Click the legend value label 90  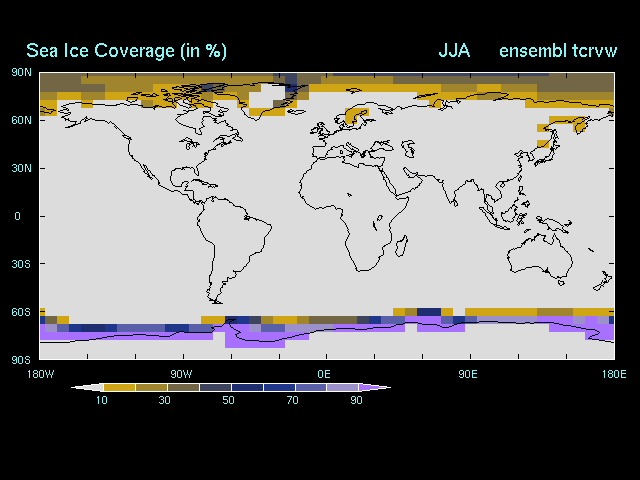(356, 400)
